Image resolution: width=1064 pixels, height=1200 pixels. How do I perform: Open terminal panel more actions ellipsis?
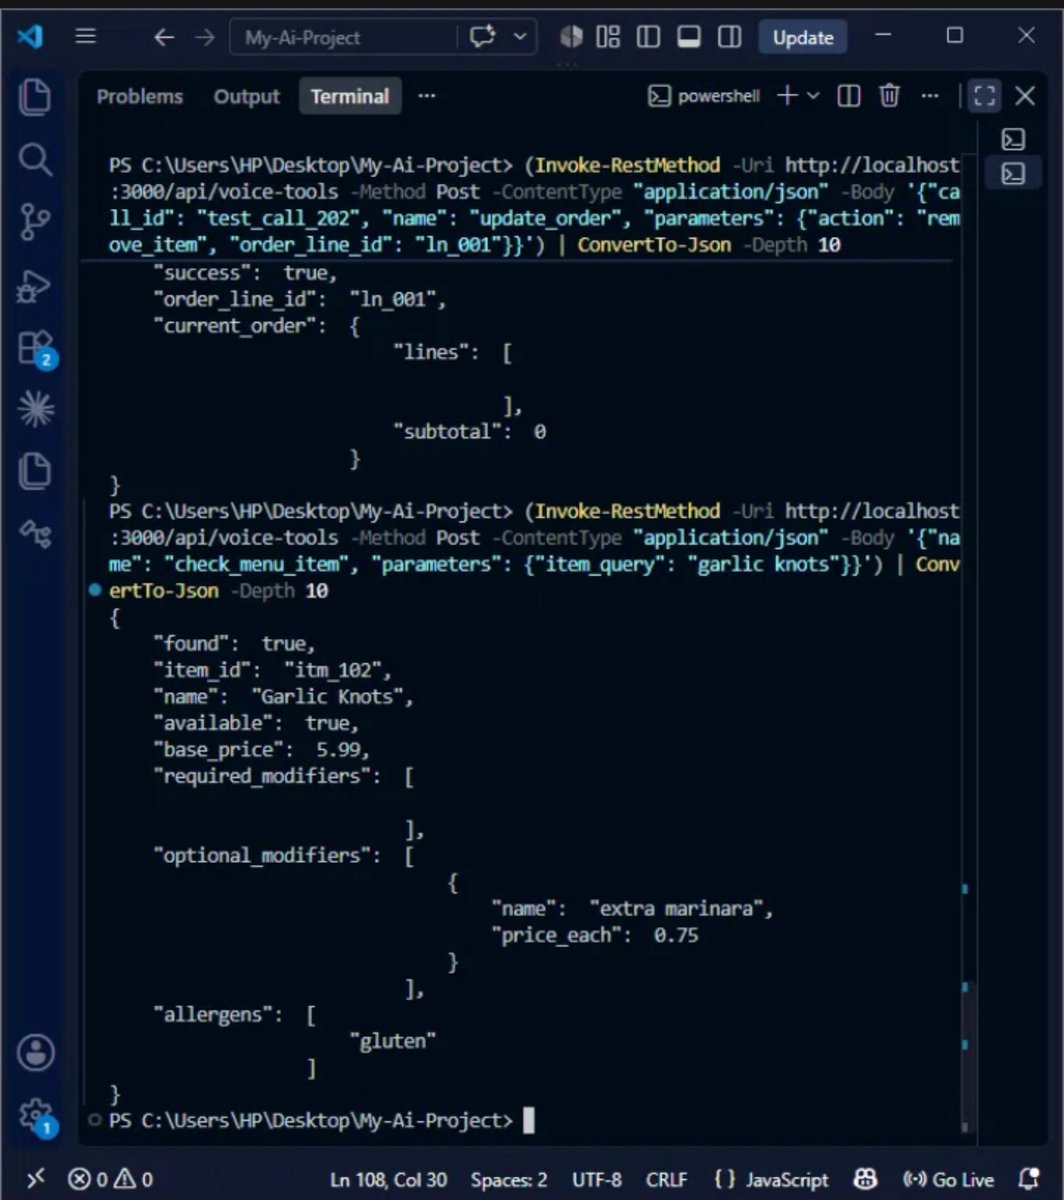(930, 96)
